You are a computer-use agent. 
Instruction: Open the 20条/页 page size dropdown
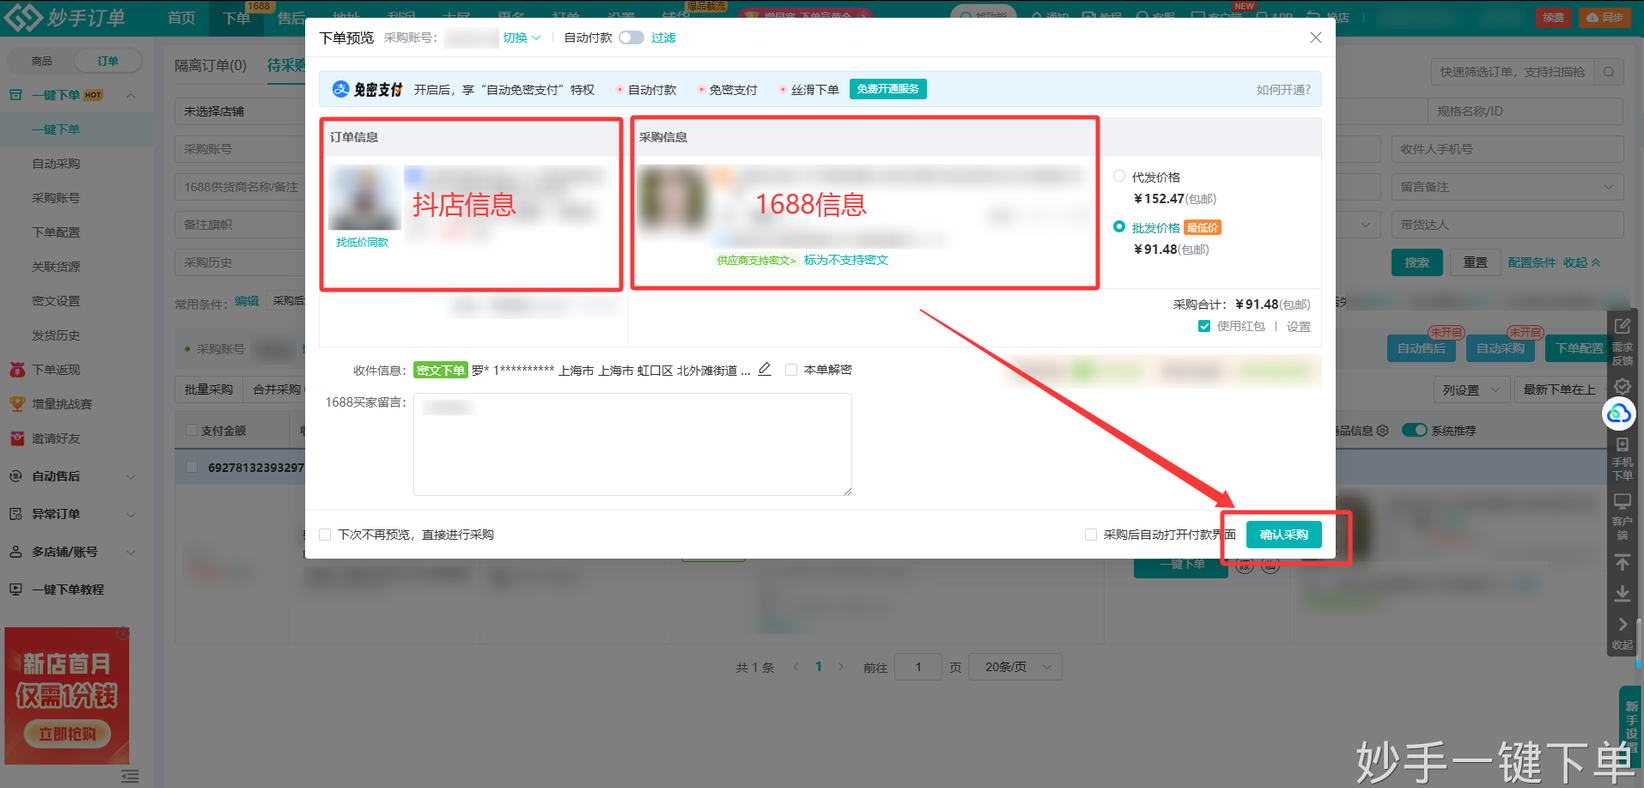[x=1017, y=667]
